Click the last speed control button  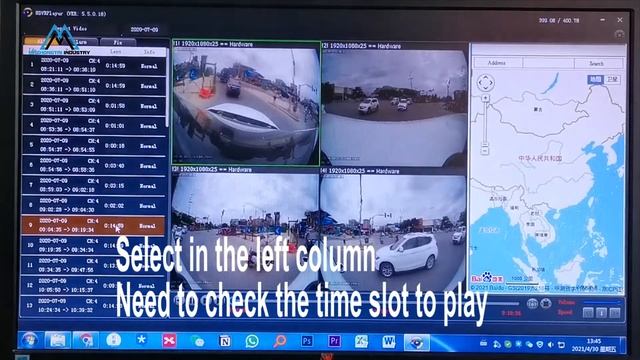(615, 313)
